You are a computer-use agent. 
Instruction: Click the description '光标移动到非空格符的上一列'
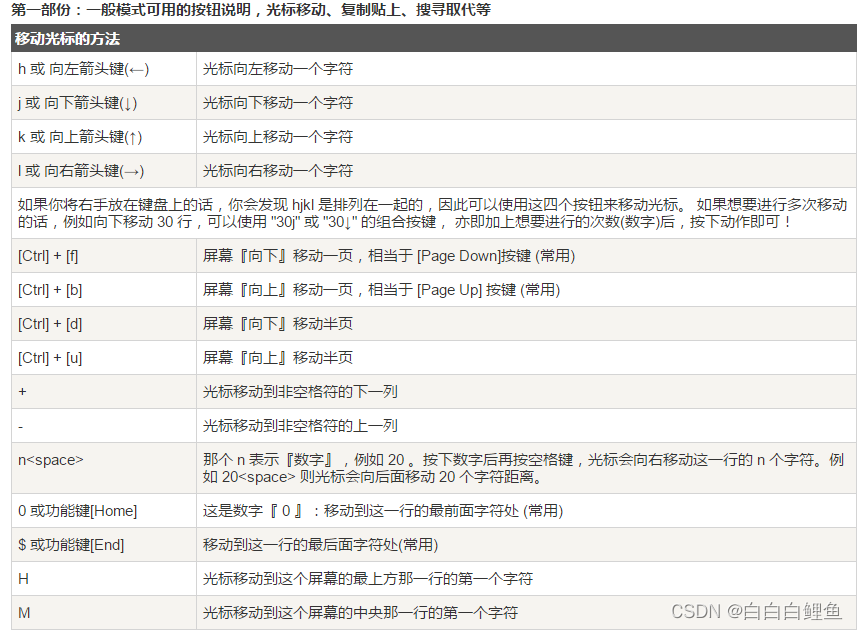coord(300,425)
